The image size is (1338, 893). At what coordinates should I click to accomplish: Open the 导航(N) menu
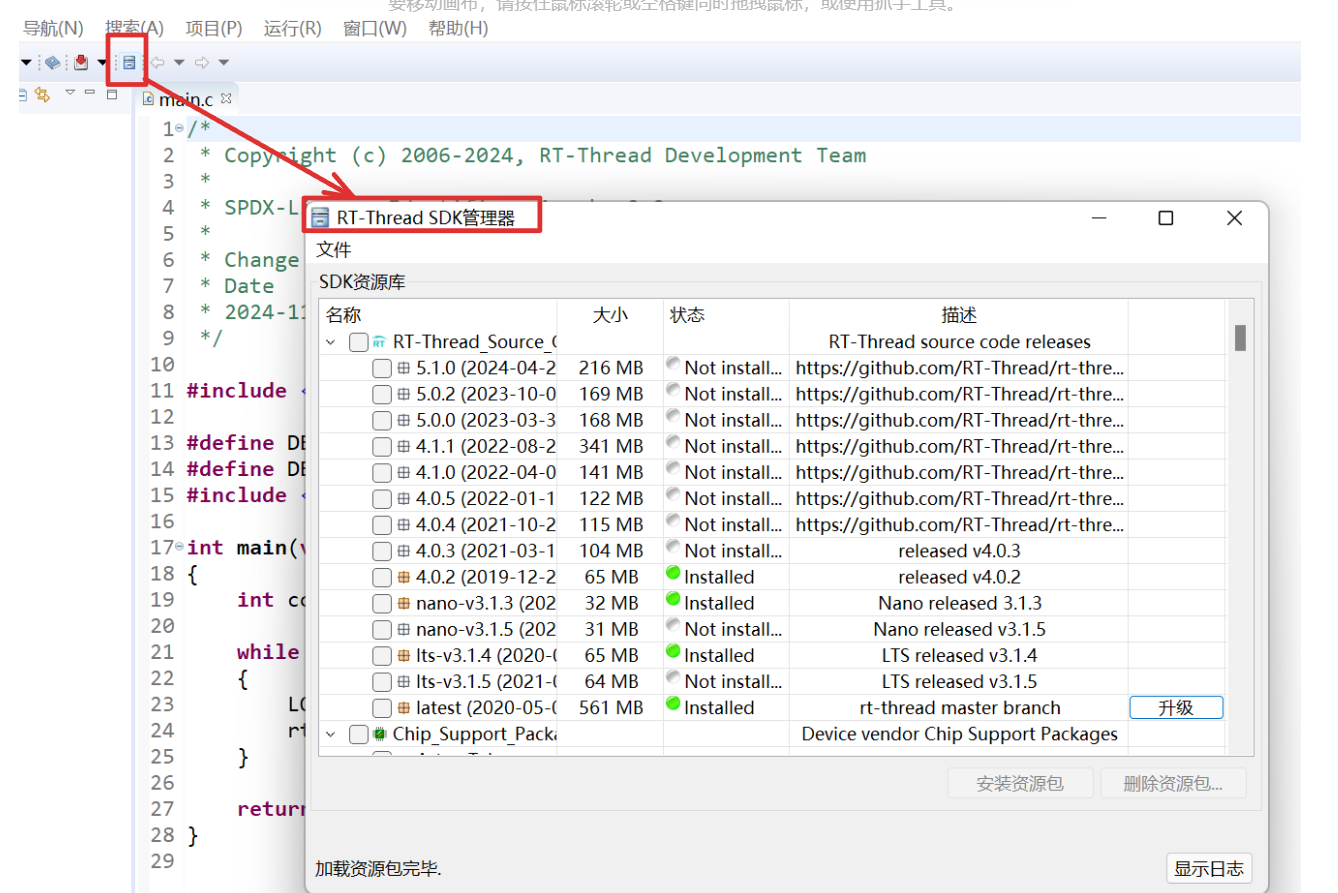coord(53,28)
